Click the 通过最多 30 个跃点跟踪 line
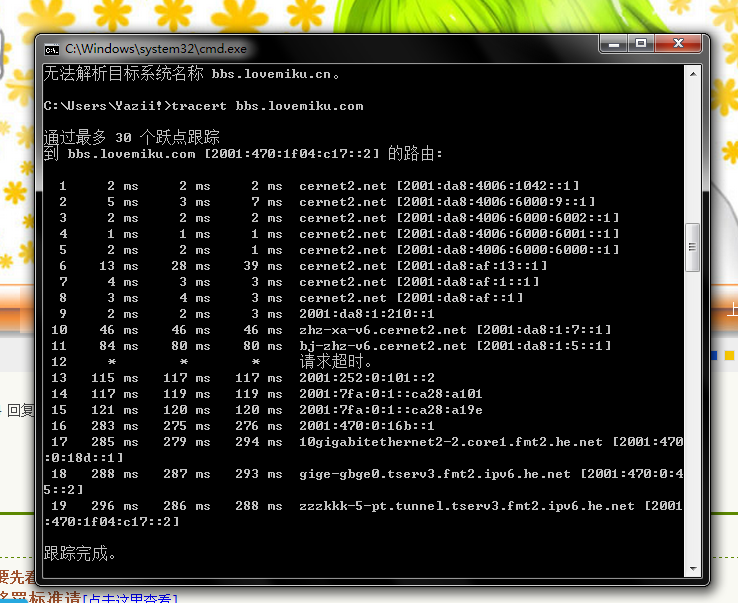 132,137
